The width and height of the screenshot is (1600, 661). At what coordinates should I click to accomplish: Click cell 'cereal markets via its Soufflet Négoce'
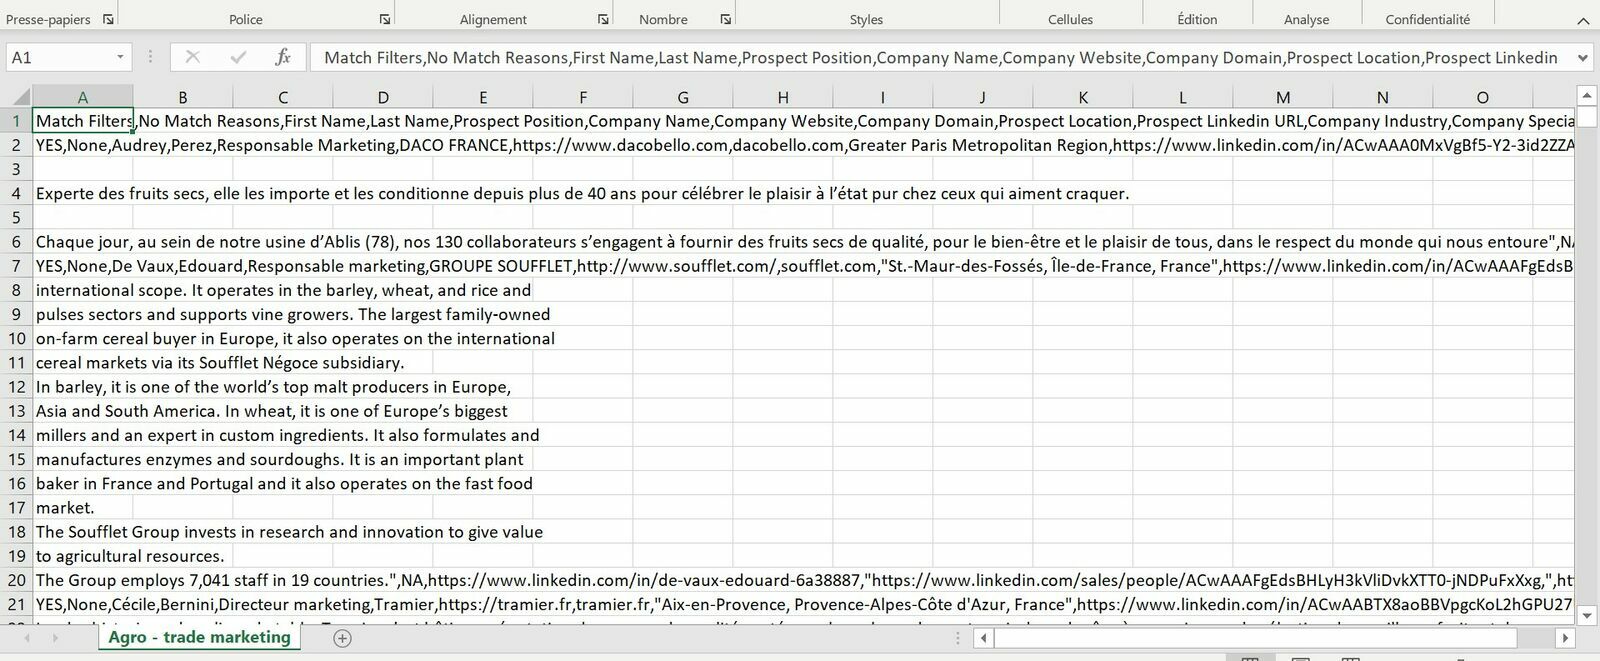83,362
